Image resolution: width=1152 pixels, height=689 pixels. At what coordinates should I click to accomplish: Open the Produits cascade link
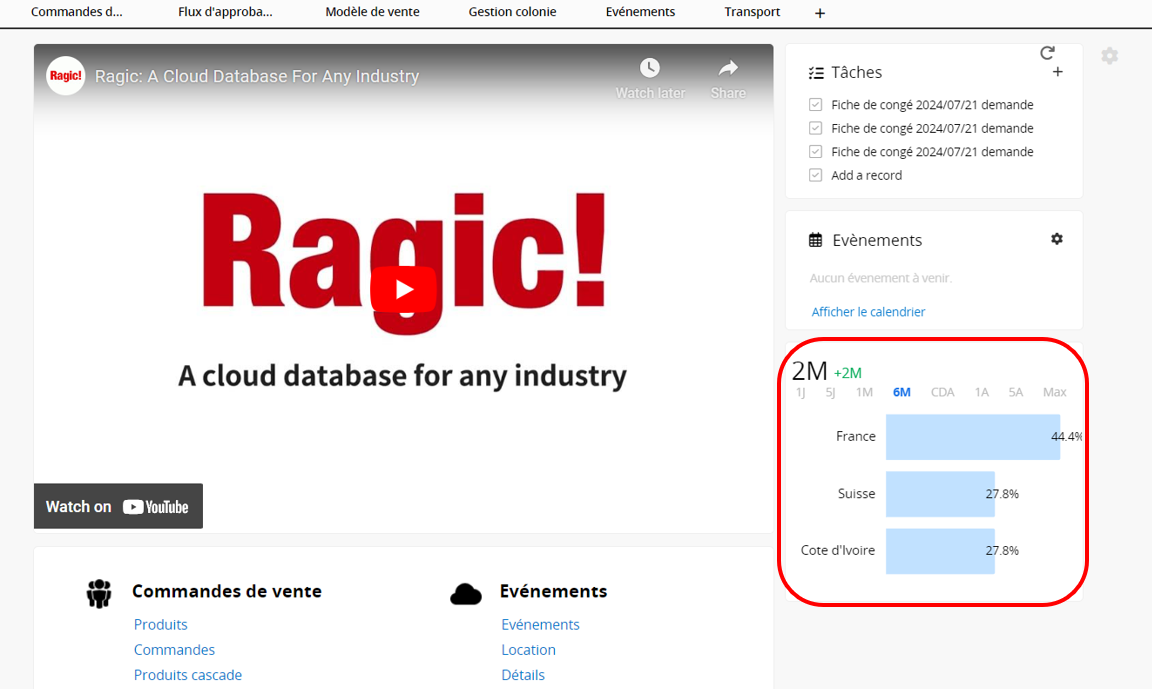[187, 675]
